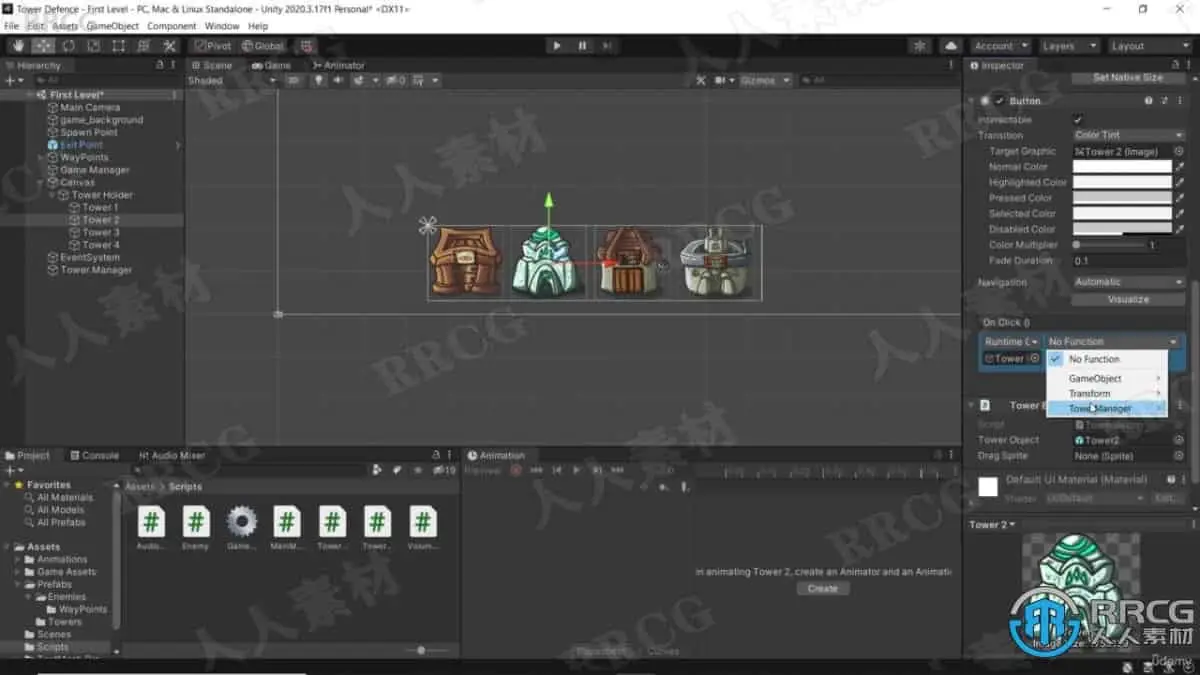Screen dimensions: 1200x675
Task: Click the Pressed Color swatch
Action: click(1122, 198)
